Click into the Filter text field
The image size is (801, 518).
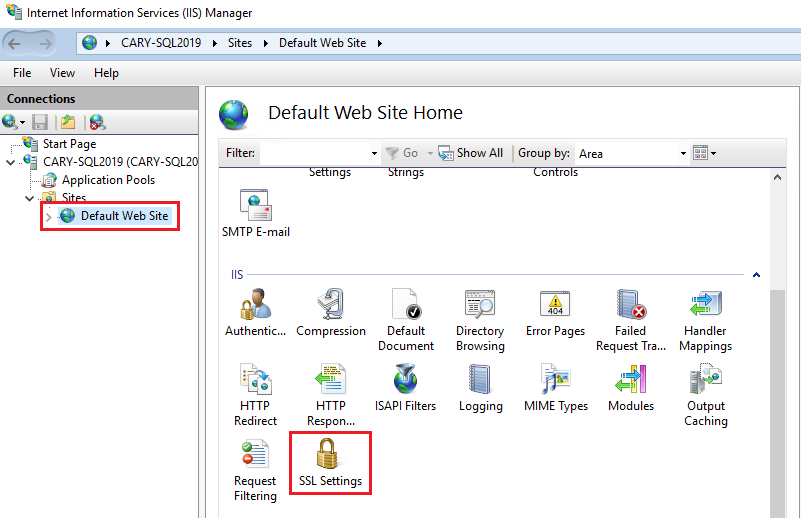coord(315,153)
